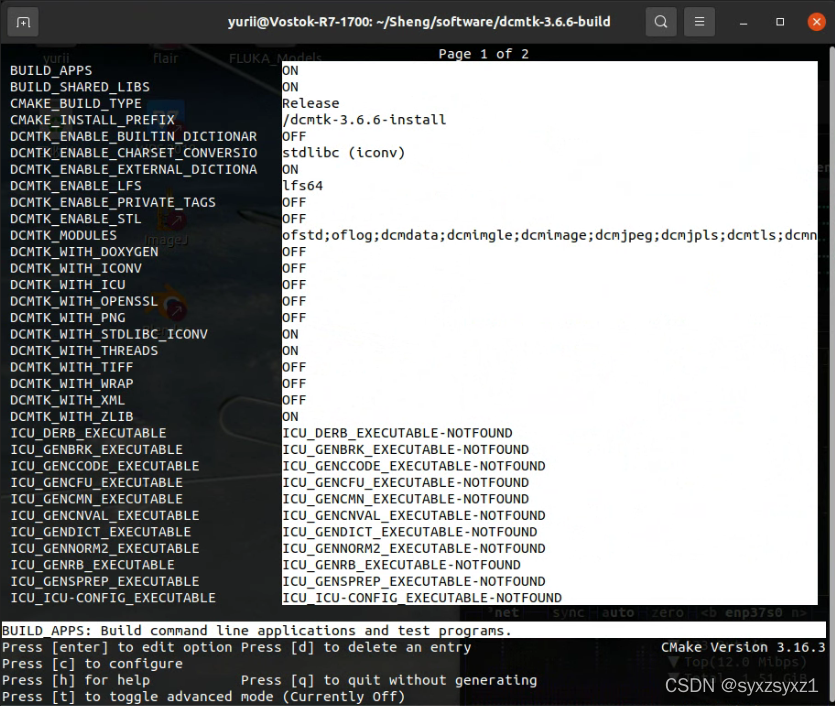Select the lfs64 value
This screenshot has height=706, width=835.
pos(302,186)
